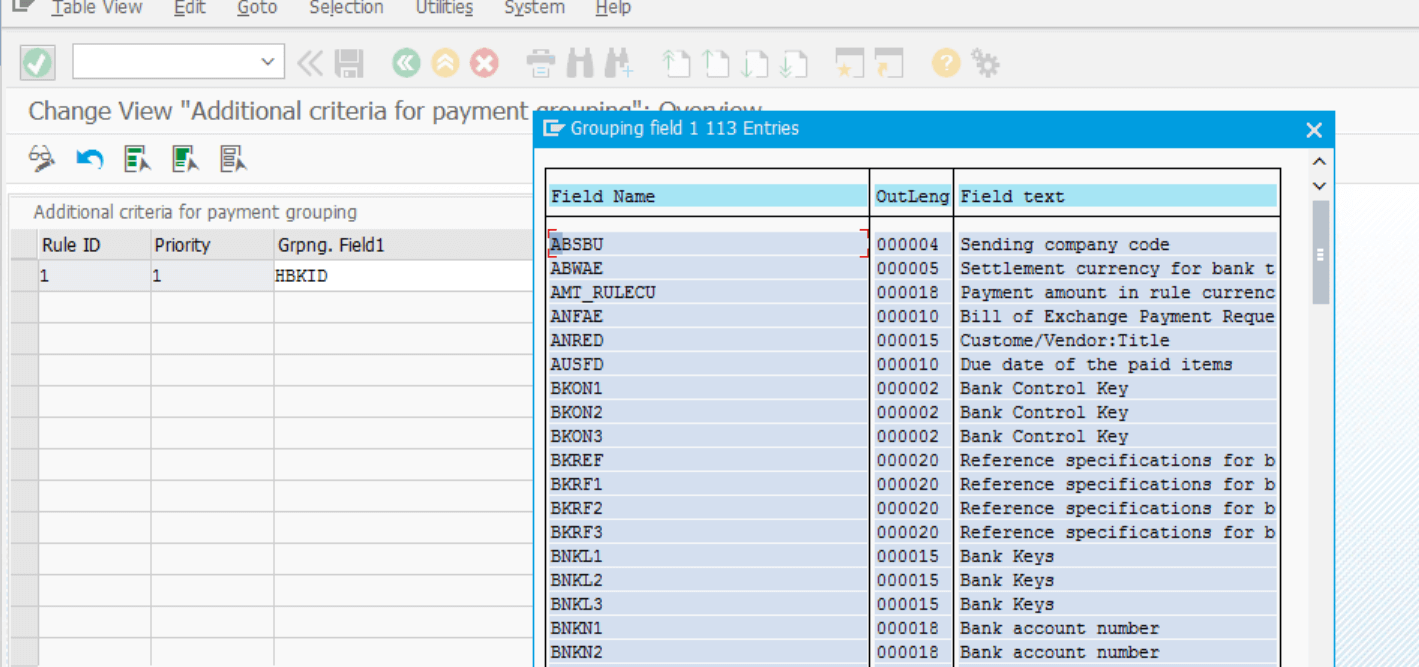Click the scroll-down chevron in Grouping field popup
This screenshot has width=1419, height=667.
click(x=1319, y=185)
